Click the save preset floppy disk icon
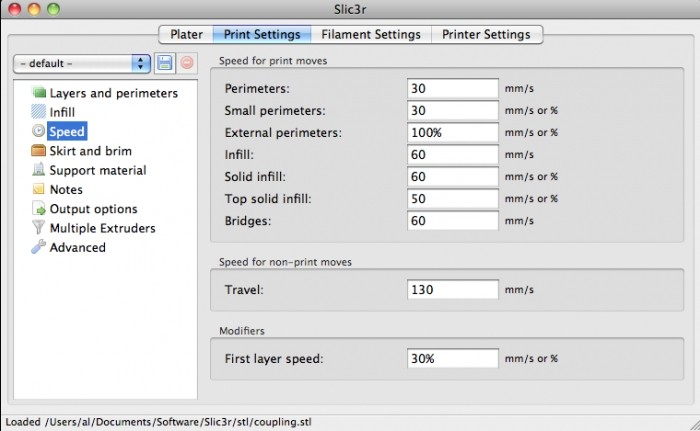Image resolution: width=700 pixels, height=431 pixels. (164, 63)
